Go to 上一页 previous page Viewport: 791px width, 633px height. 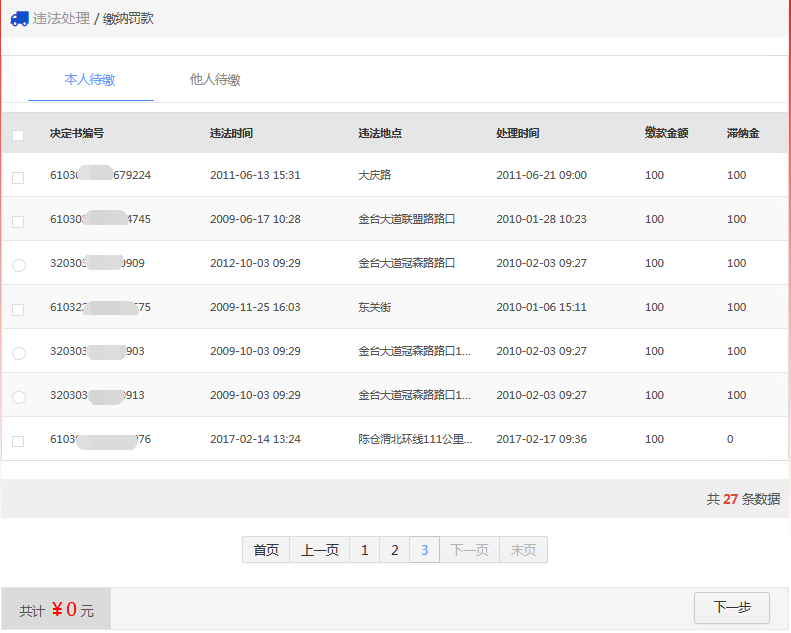coord(319,550)
